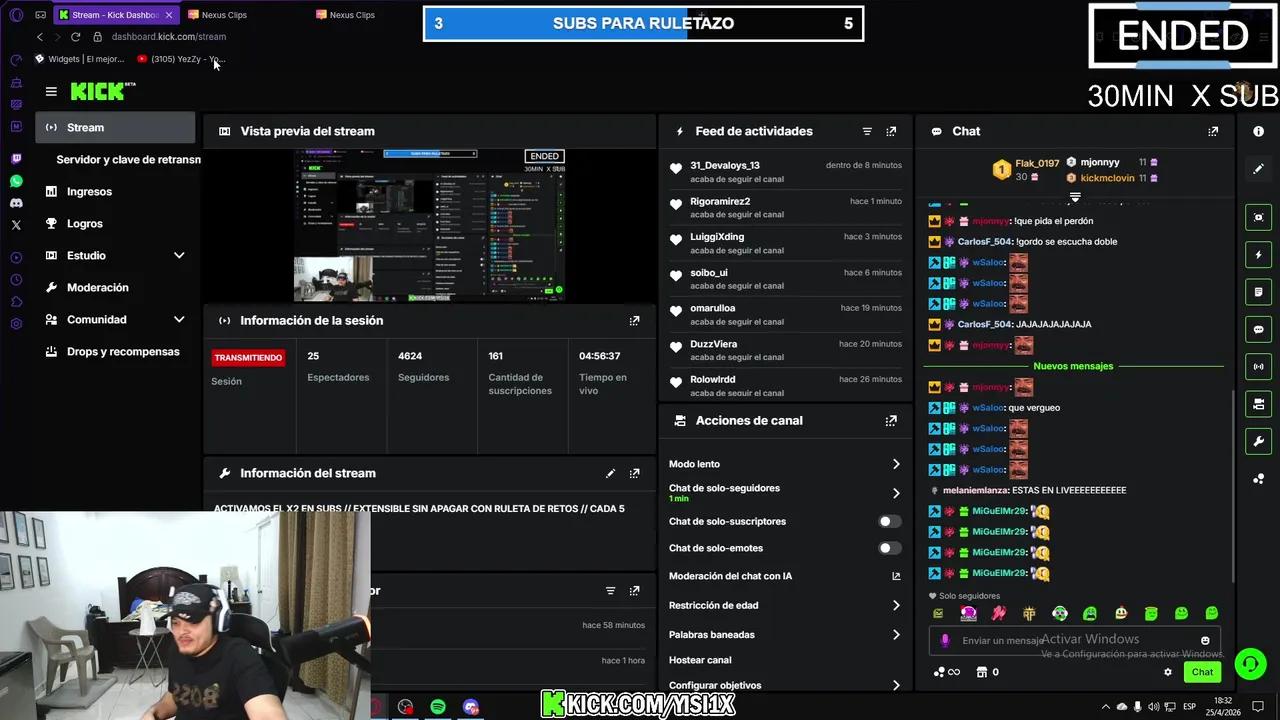Click the chat panel scrollbar
The height and width of the screenshot is (720, 1280).
pos(1234,485)
